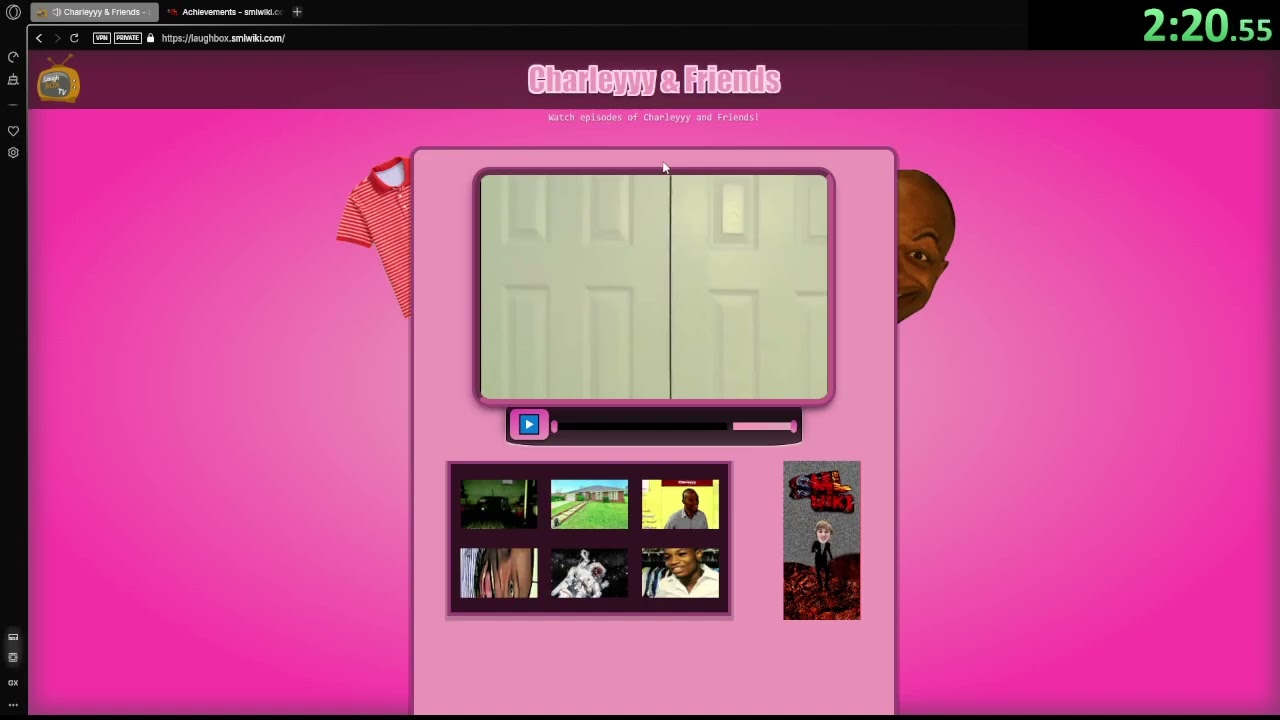Click the sidebar player panel icon

[13, 636]
